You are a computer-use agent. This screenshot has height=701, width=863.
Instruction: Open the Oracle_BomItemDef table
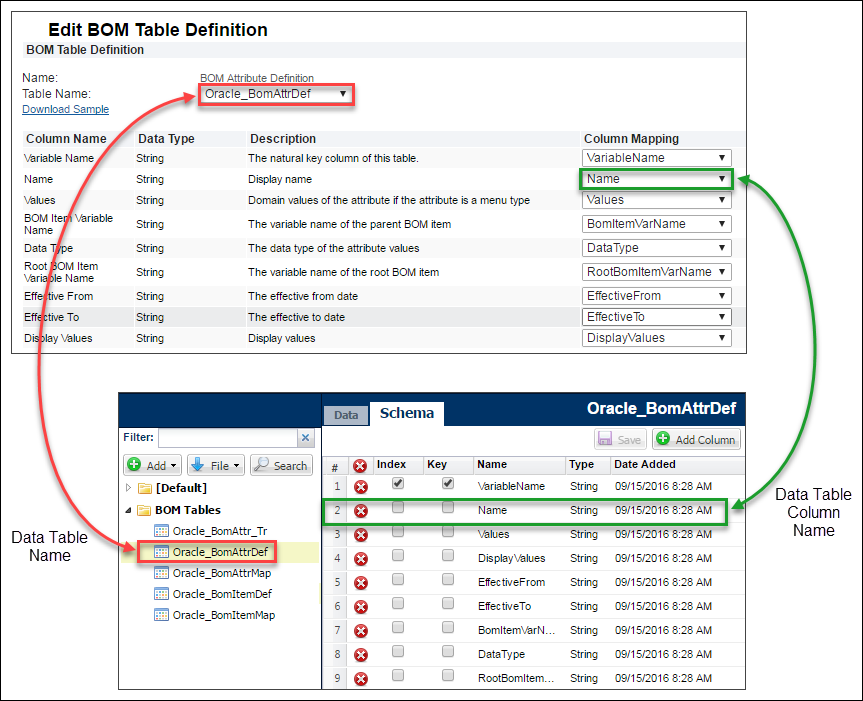[218, 594]
